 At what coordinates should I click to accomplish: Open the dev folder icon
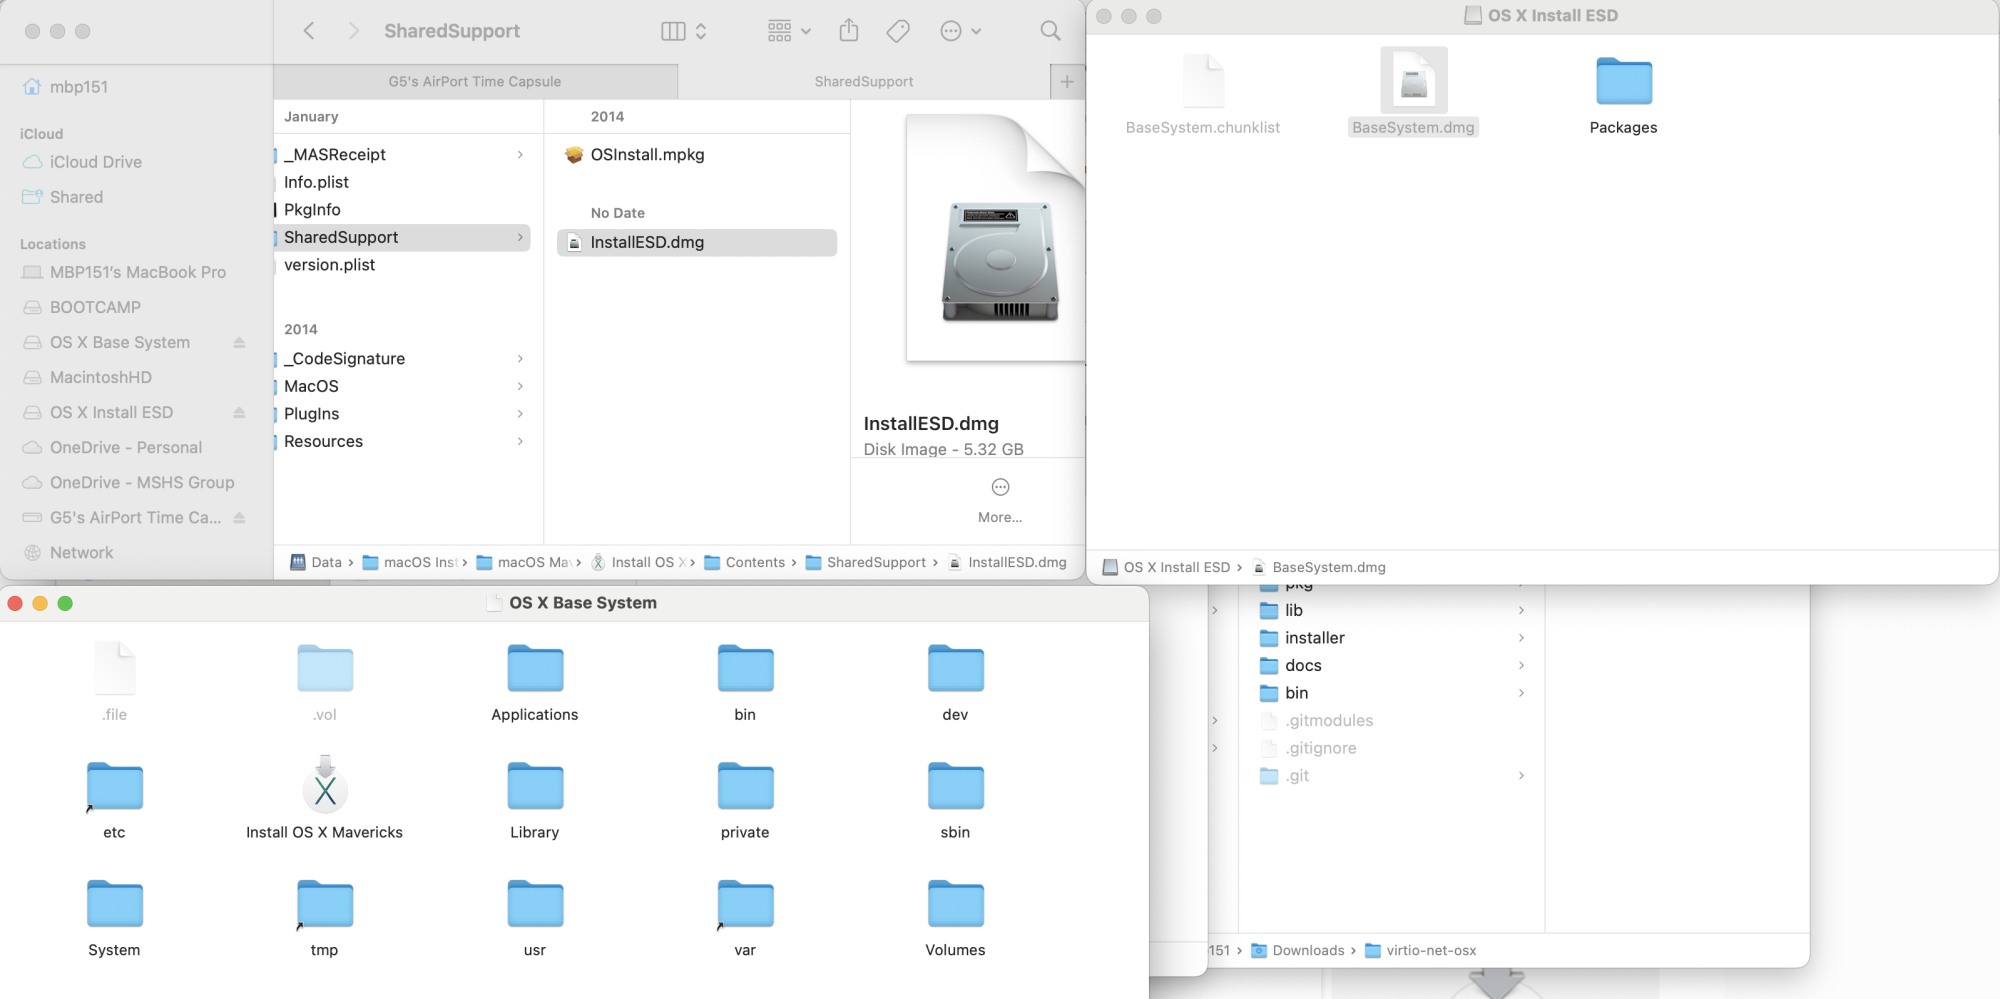955,668
